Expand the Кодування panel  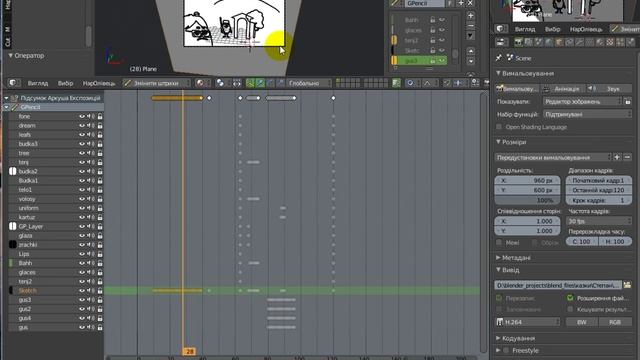[498, 338]
